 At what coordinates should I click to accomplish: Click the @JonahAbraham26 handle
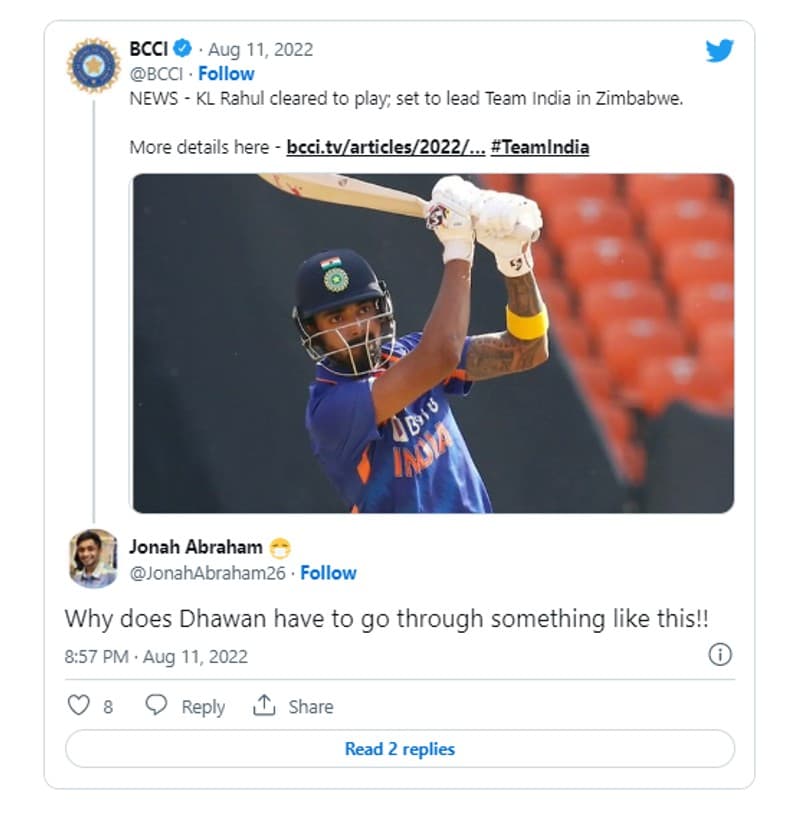209,573
